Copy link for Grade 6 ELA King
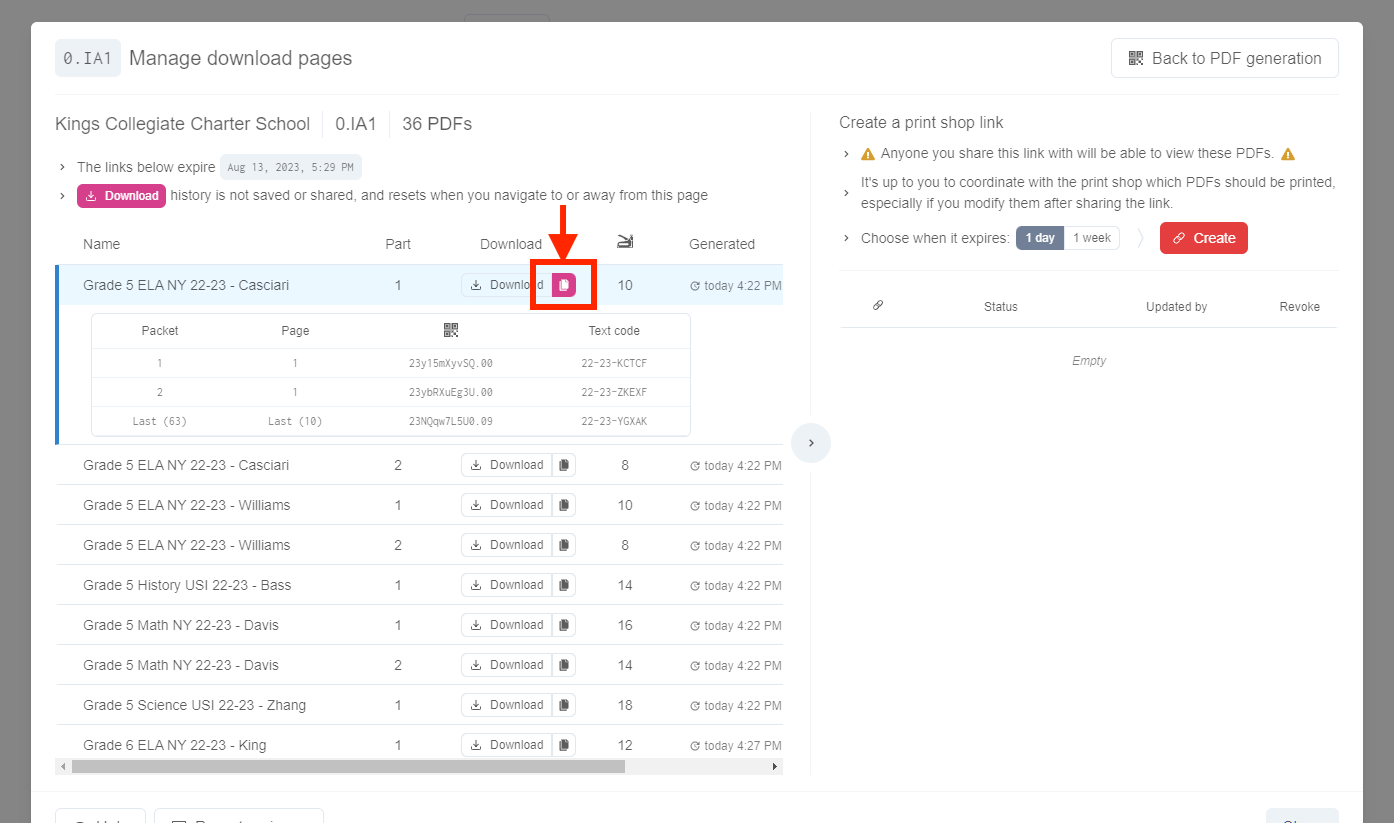The width and height of the screenshot is (1394, 823). (564, 745)
